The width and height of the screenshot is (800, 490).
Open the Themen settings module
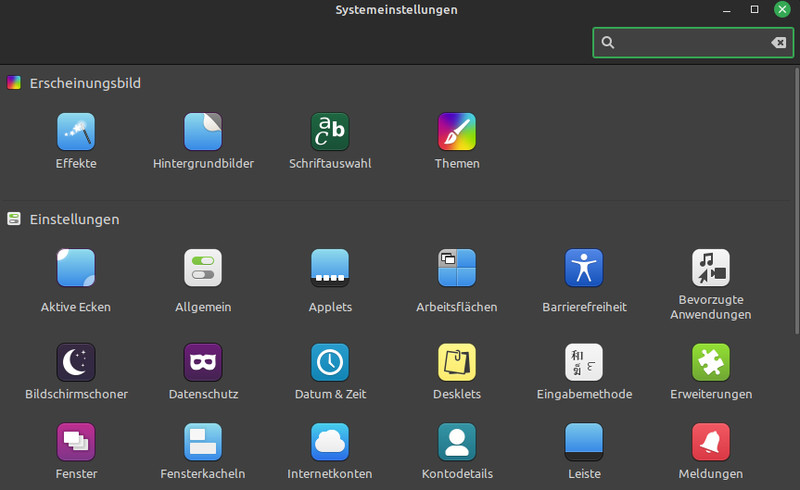tap(457, 132)
